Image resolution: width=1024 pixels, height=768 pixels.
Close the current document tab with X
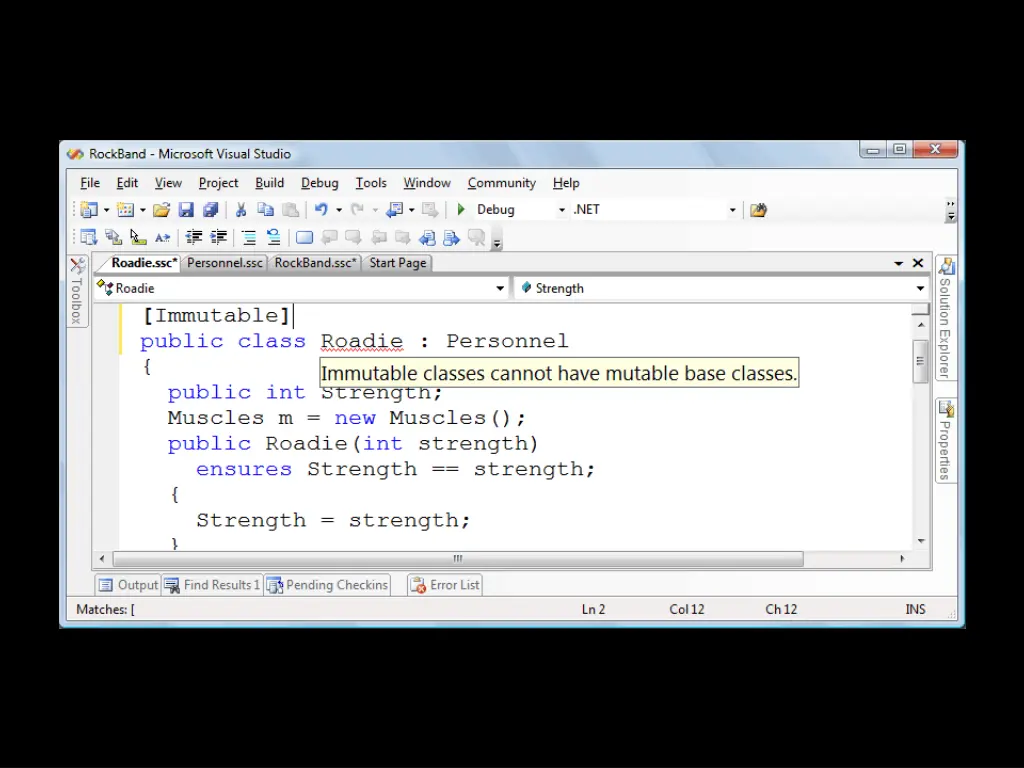coord(918,263)
